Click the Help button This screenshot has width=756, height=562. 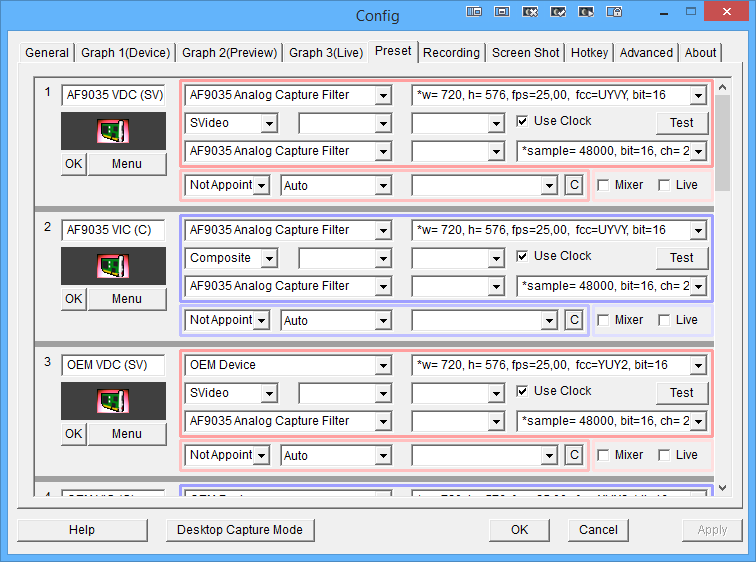tap(82, 530)
